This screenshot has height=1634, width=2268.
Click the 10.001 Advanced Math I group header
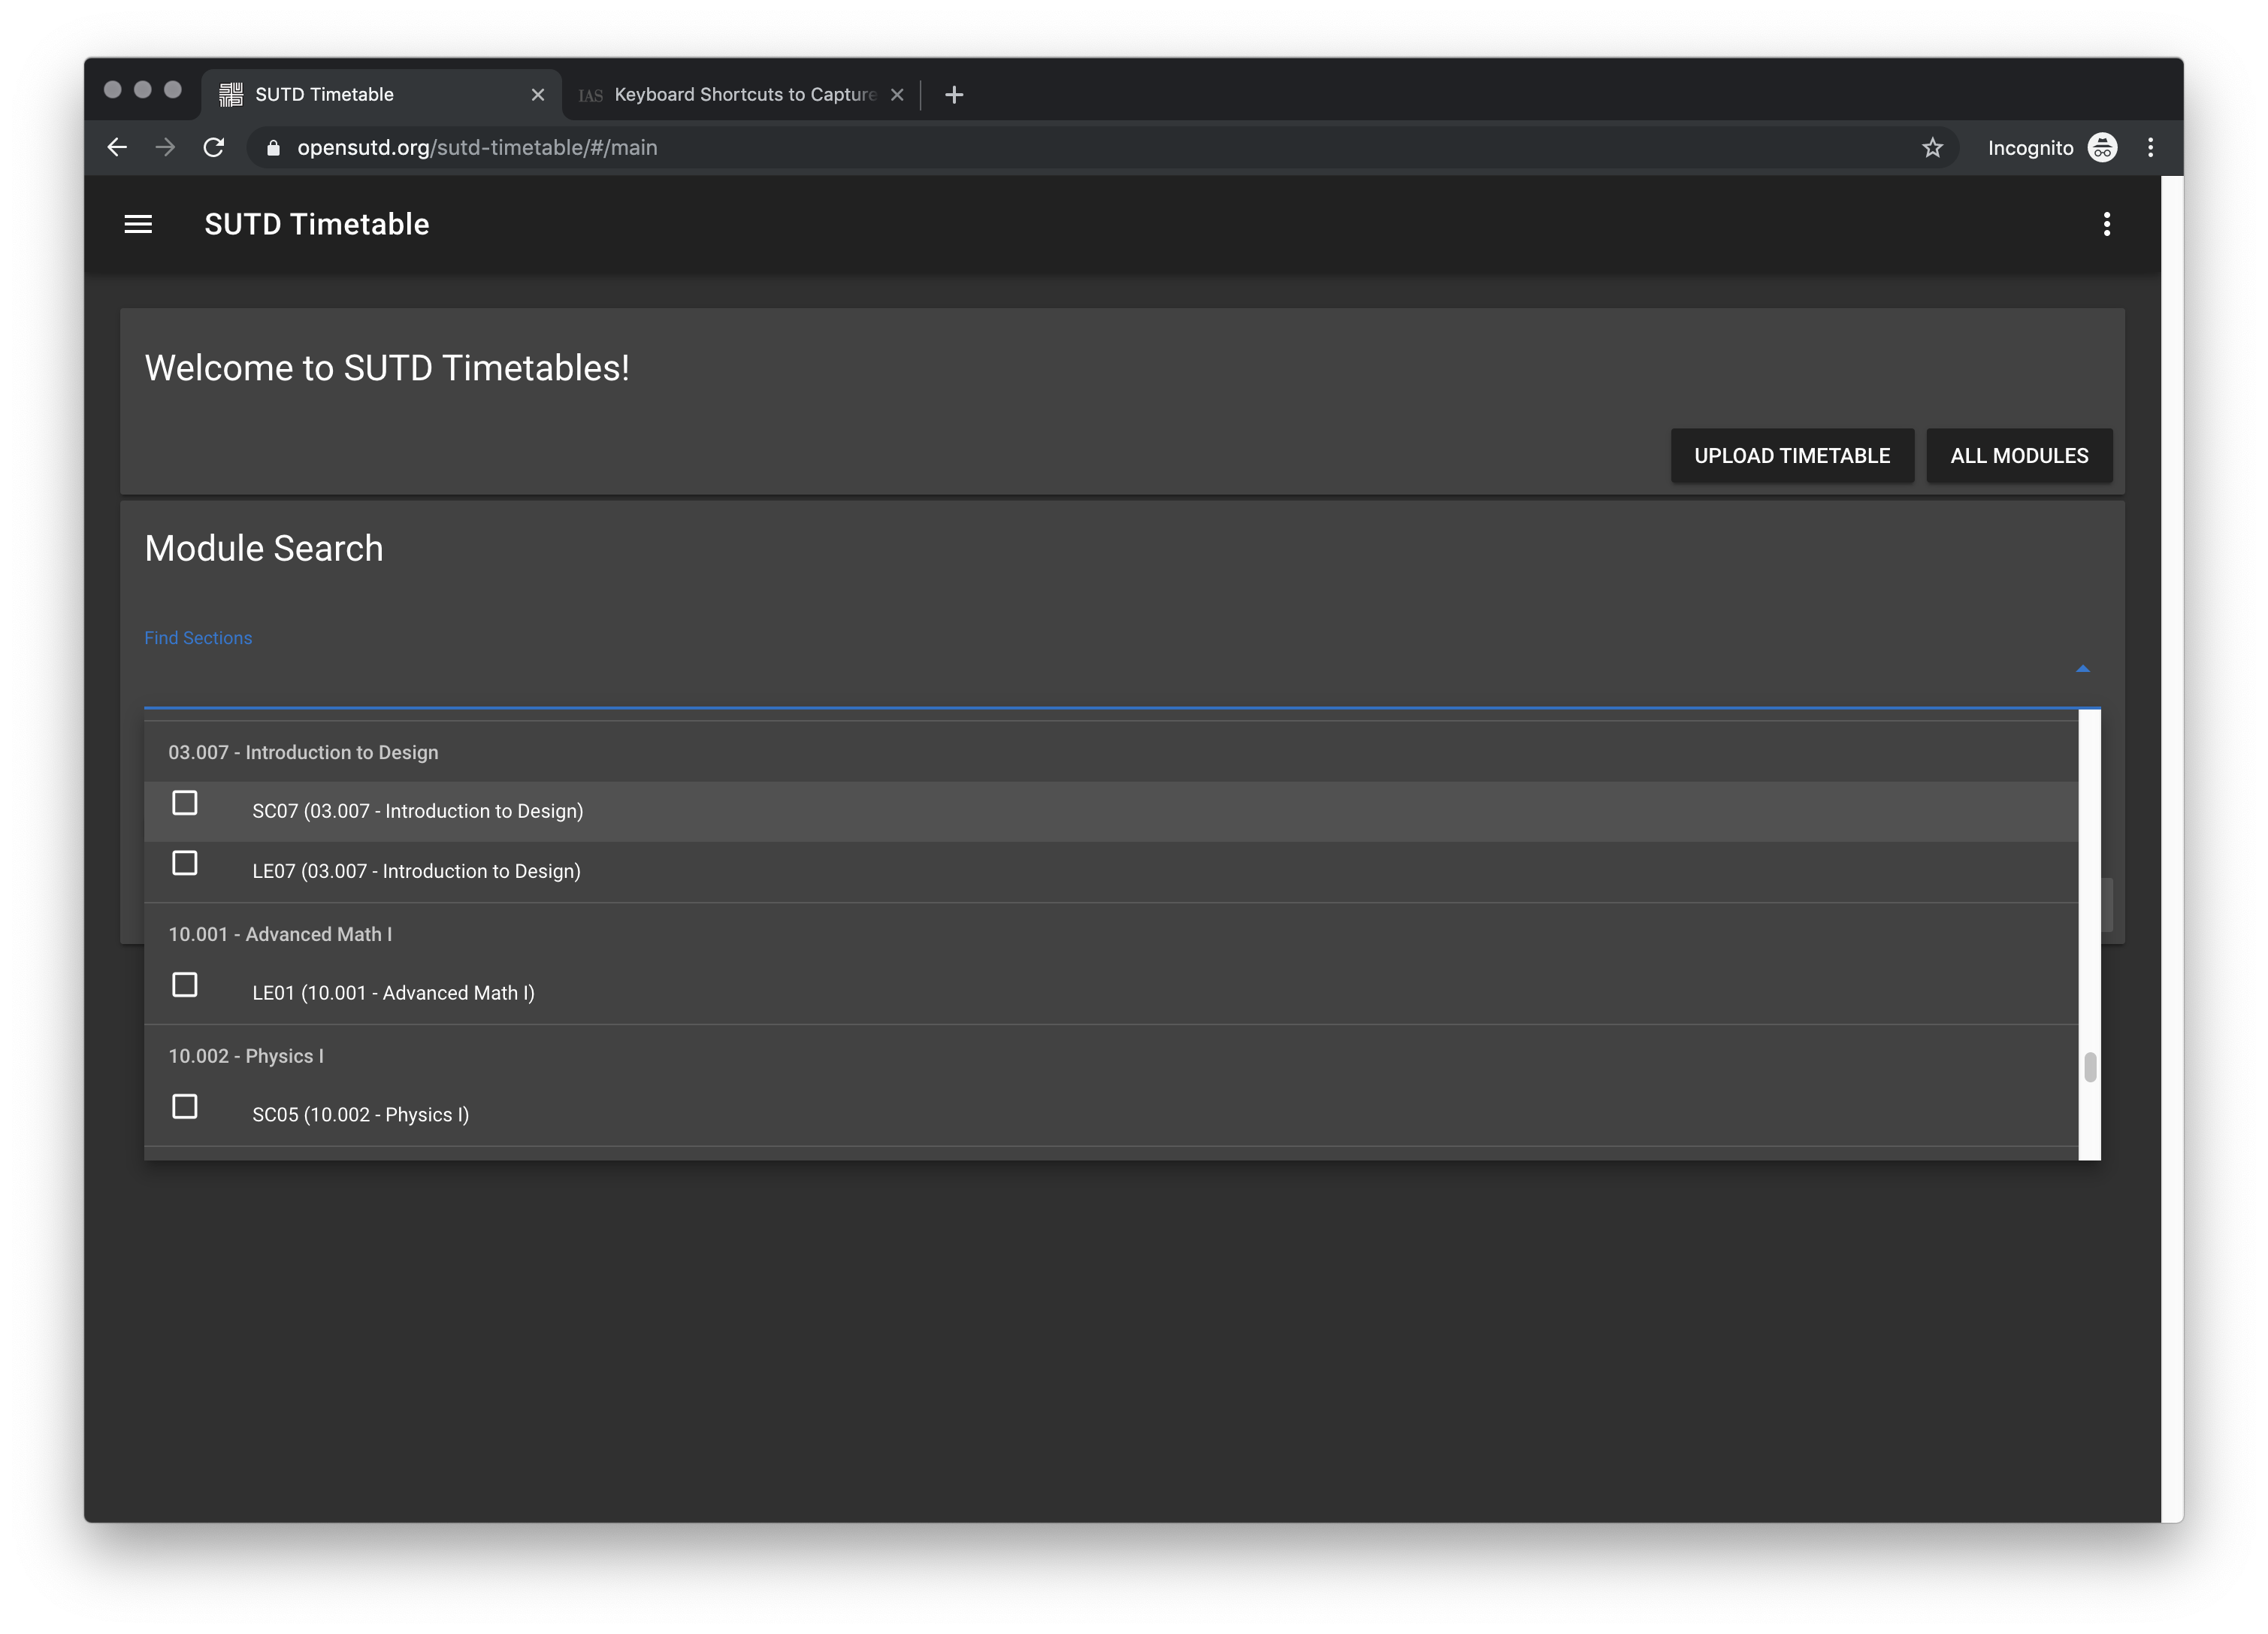click(x=280, y=934)
